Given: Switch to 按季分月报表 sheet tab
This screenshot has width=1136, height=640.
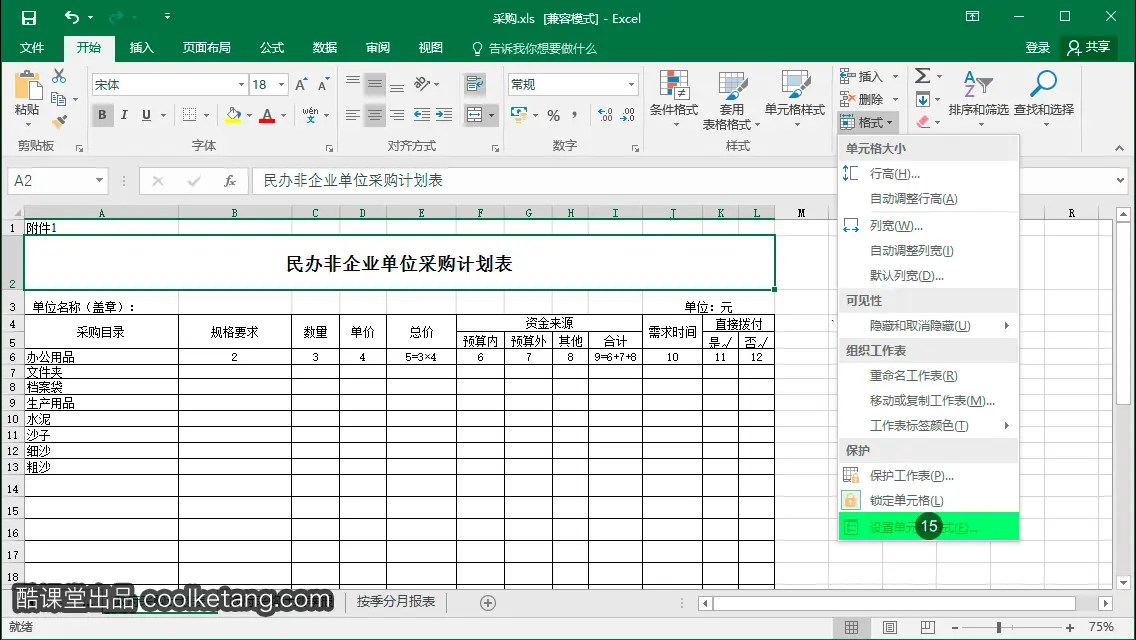Looking at the screenshot, I should click(396, 602).
